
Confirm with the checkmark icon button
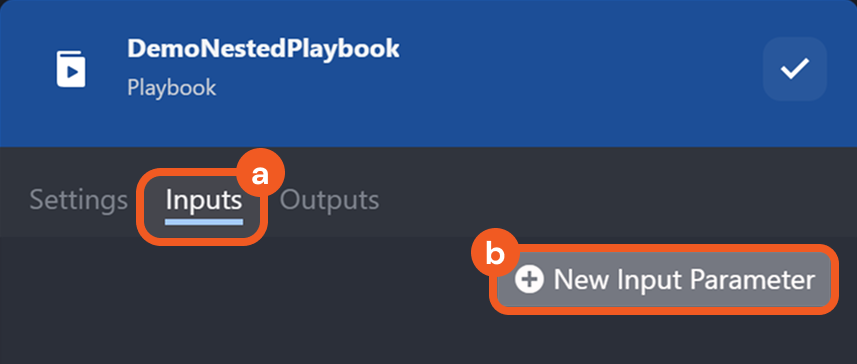(x=795, y=69)
